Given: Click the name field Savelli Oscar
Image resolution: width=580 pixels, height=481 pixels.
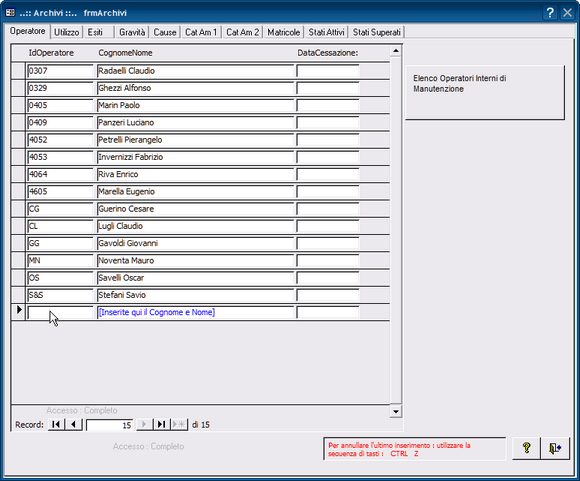Looking at the screenshot, I should (x=195, y=278).
